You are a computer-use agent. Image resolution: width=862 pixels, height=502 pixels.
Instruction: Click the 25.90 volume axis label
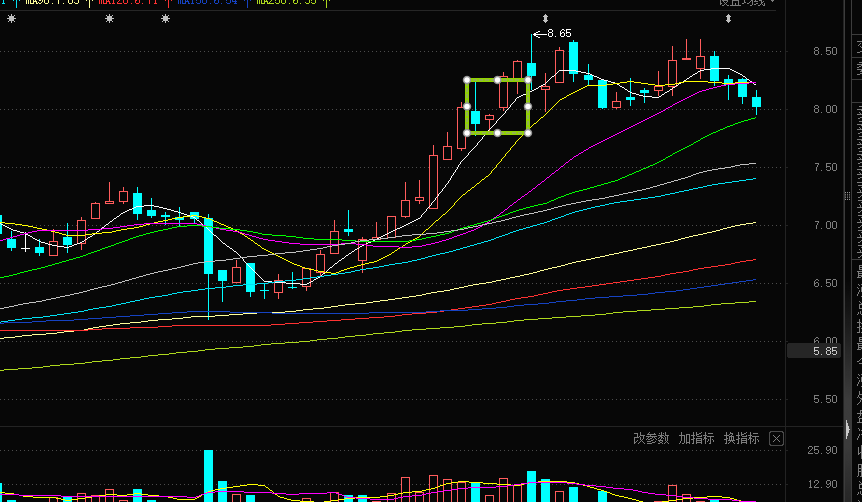click(822, 450)
